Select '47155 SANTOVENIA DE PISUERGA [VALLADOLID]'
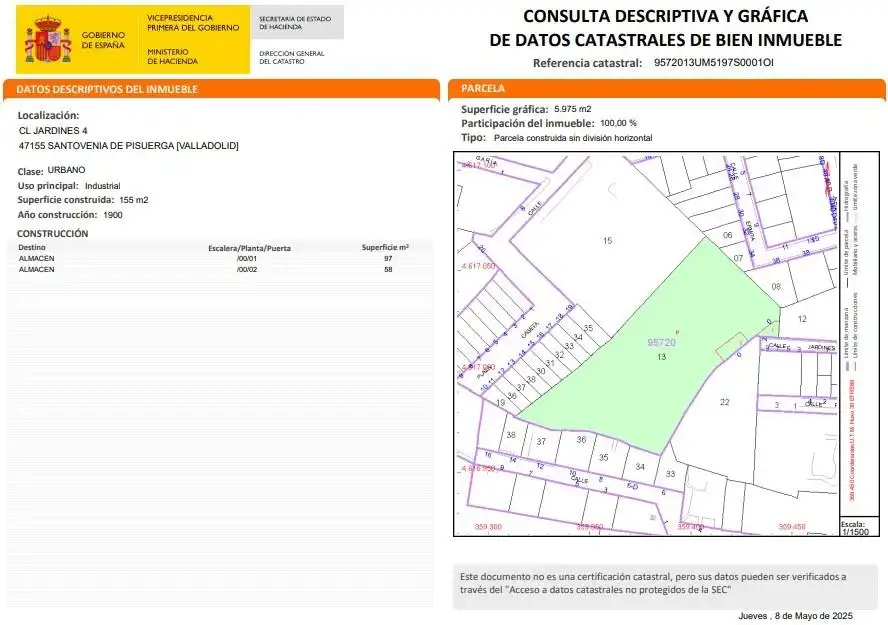 [129, 145]
